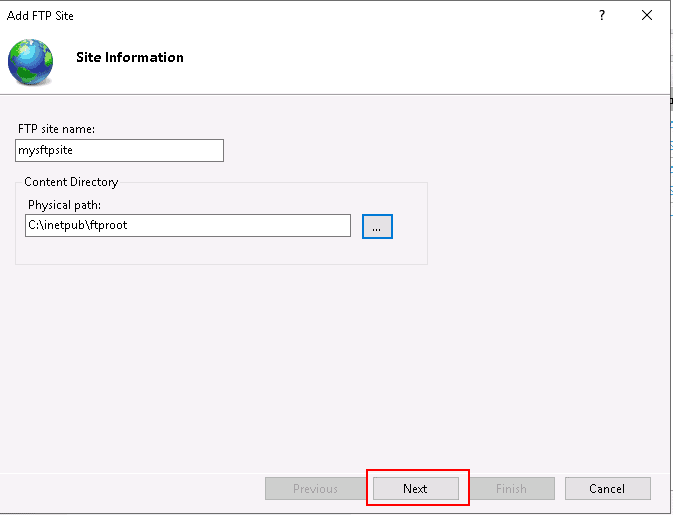Focus the FTP site name field
The width and height of the screenshot is (673, 515).
[x=119, y=150]
